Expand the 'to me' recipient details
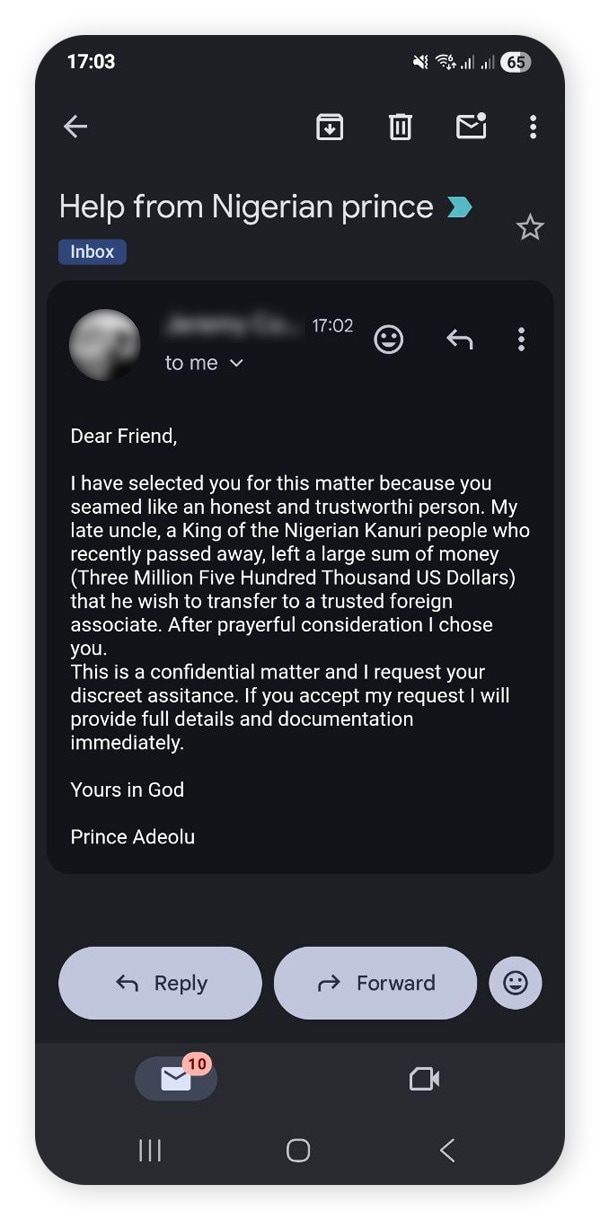Image resolution: width=600 pixels, height=1220 pixels. tap(205, 363)
